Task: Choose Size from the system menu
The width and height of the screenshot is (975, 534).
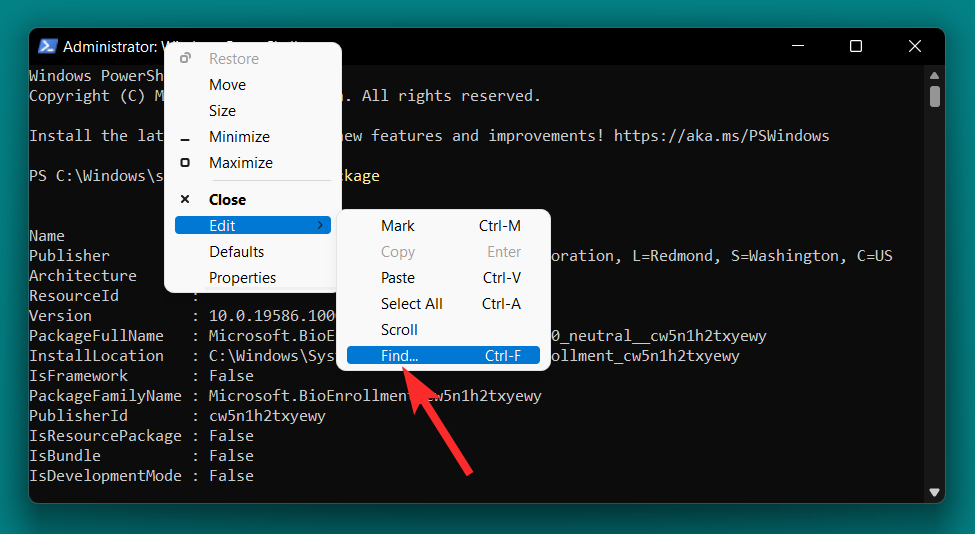Action: click(x=222, y=111)
